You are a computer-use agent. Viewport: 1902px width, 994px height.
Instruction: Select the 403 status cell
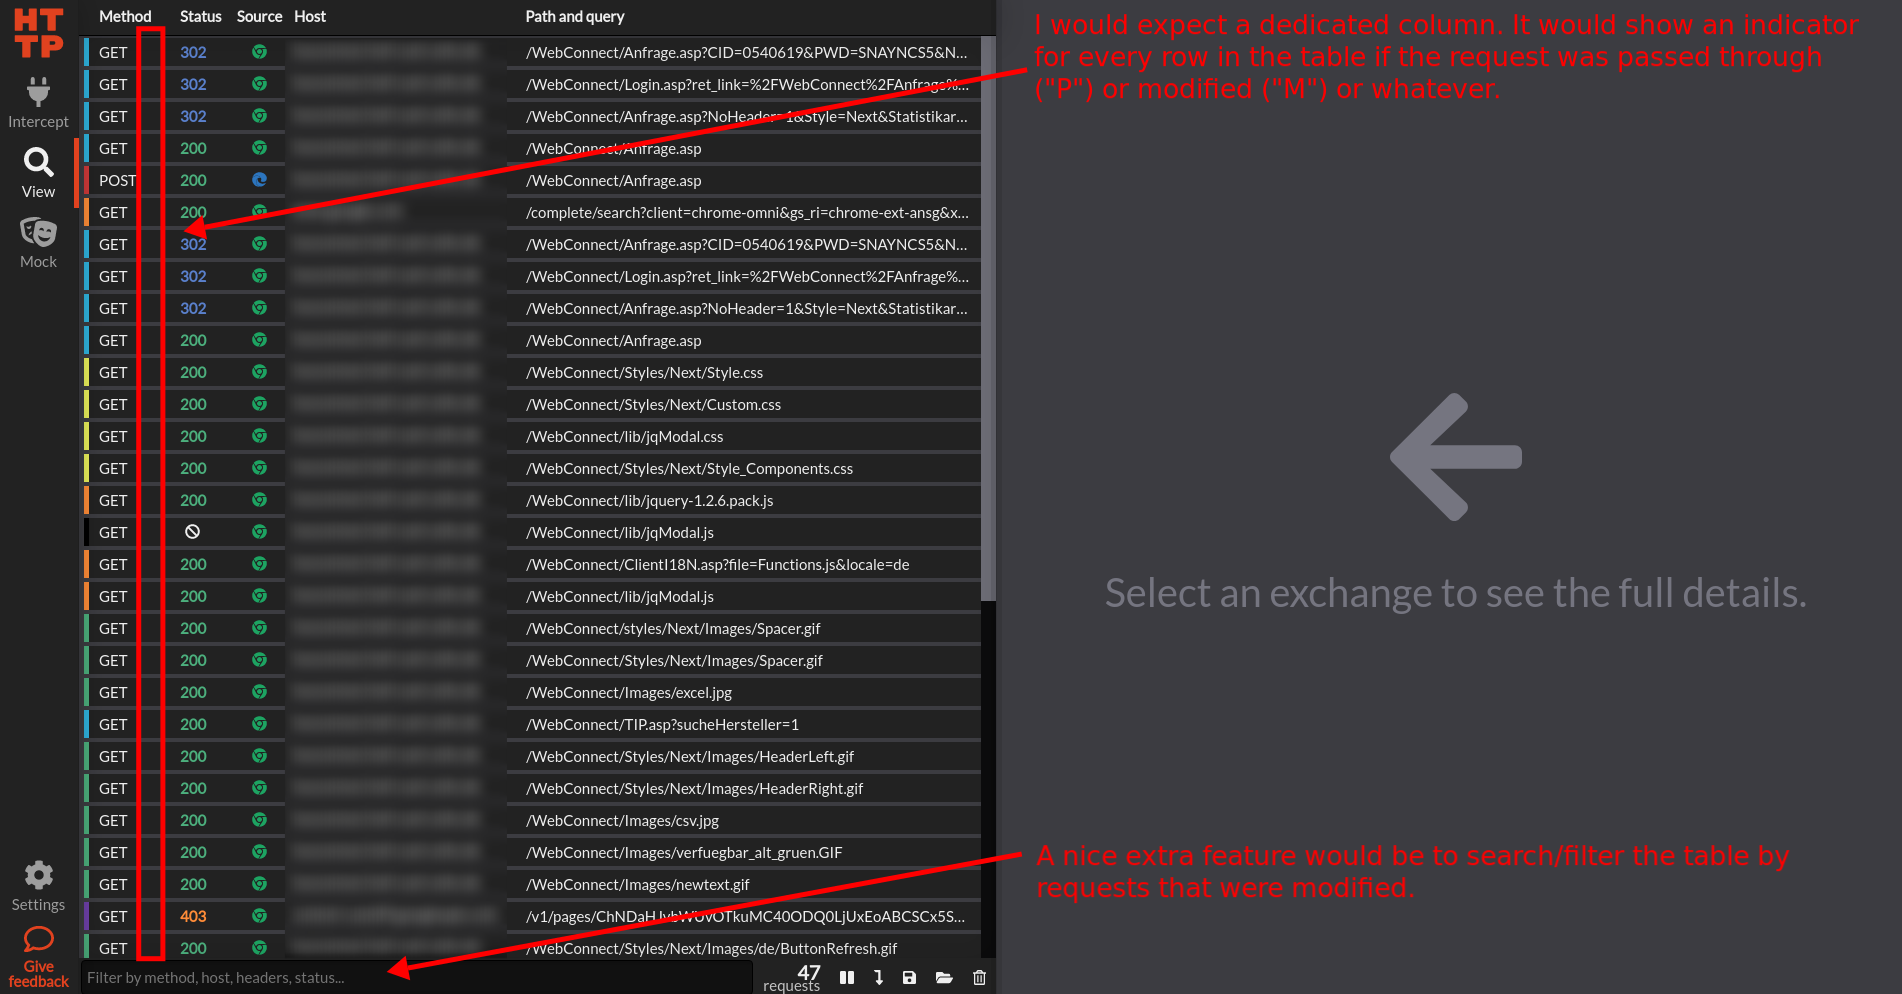pyautogui.click(x=193, y=916)
